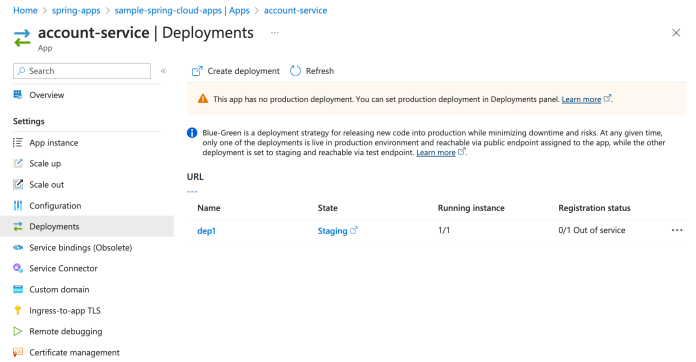Image resolution: width=696 pixels, height=362 pixels.
Task: Click account-service breadcrumb link
Action: click(296, 10)
